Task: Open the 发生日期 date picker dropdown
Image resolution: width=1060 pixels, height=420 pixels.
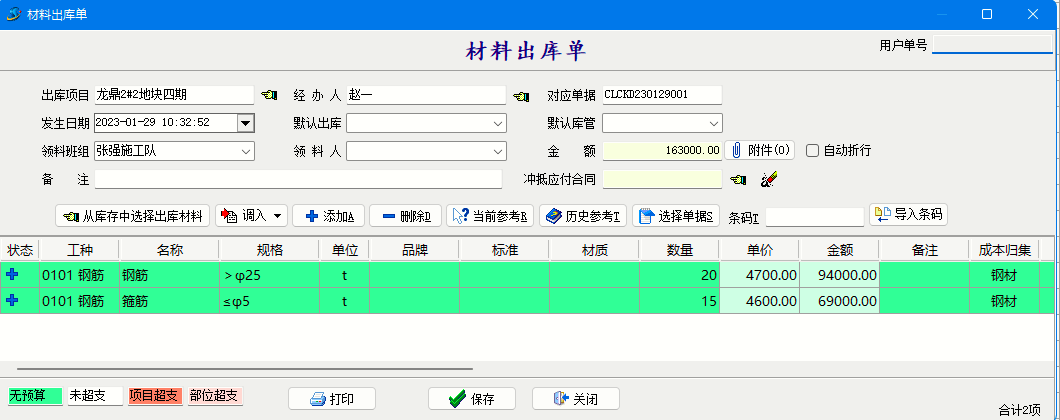Action: (245, 123)
